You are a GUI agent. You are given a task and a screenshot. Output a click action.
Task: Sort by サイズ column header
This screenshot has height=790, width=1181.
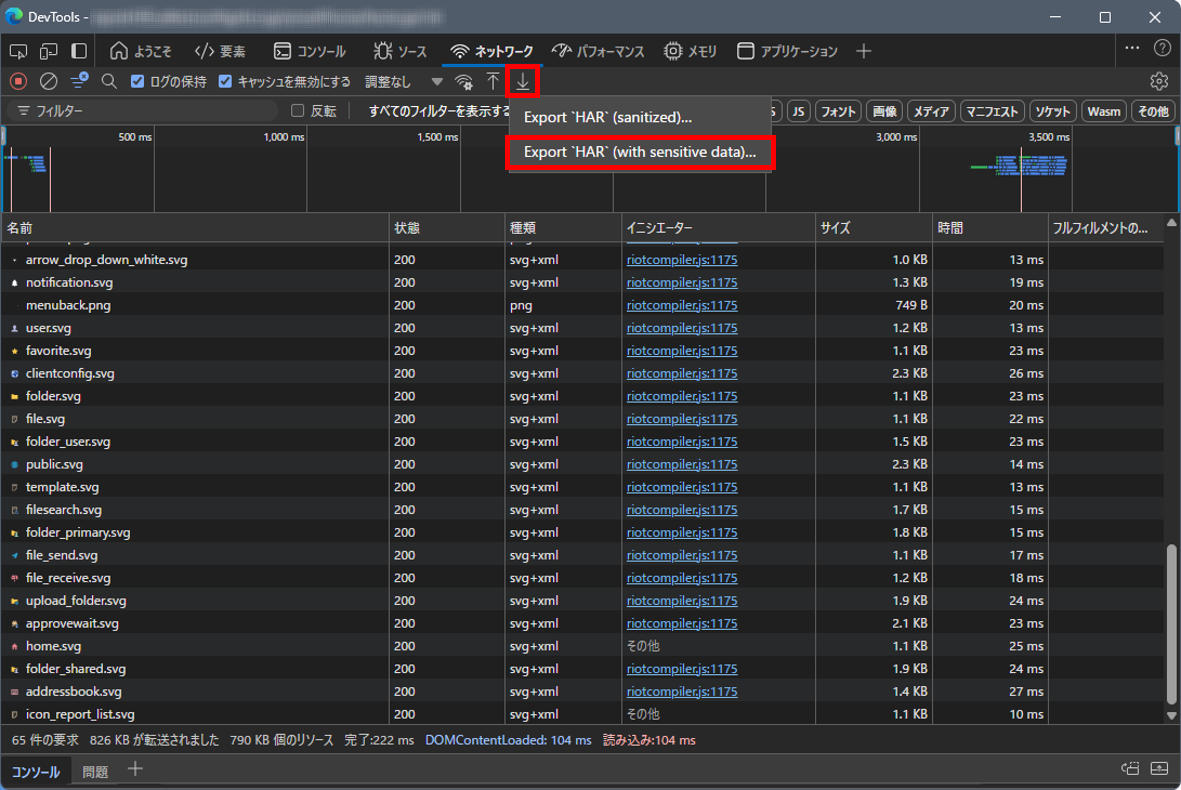874,227
